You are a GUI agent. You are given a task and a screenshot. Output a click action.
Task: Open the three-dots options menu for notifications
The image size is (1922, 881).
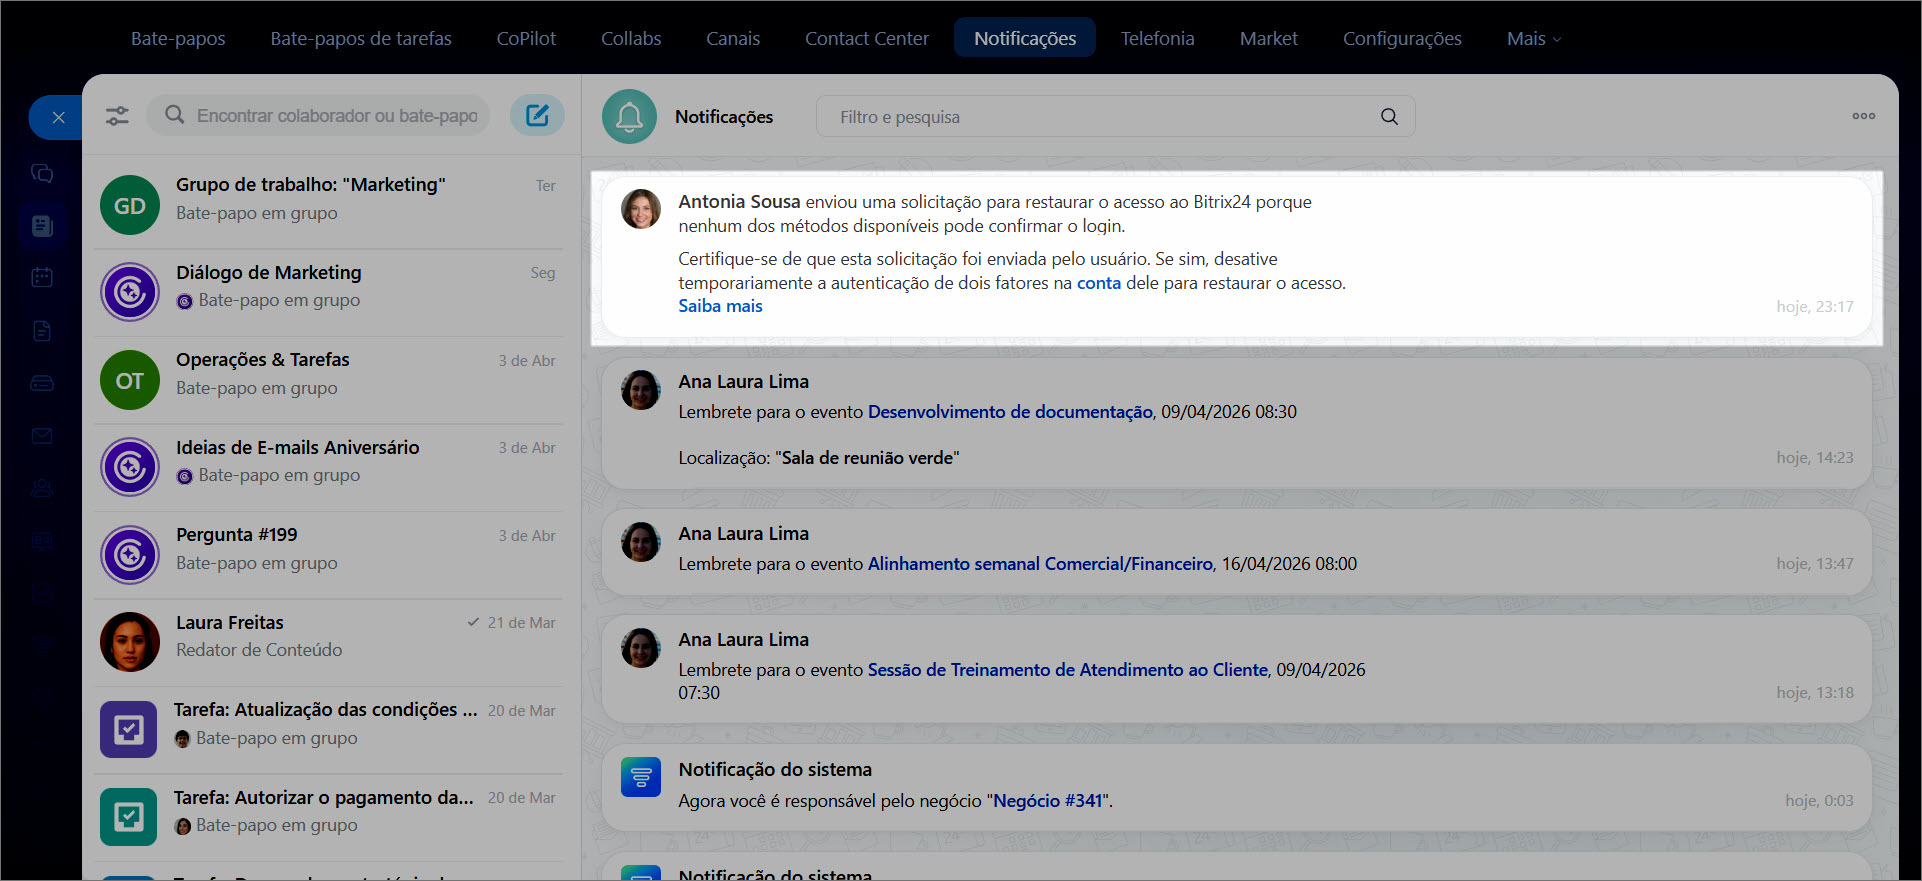pyautogui.click(x=1863, y=116)
